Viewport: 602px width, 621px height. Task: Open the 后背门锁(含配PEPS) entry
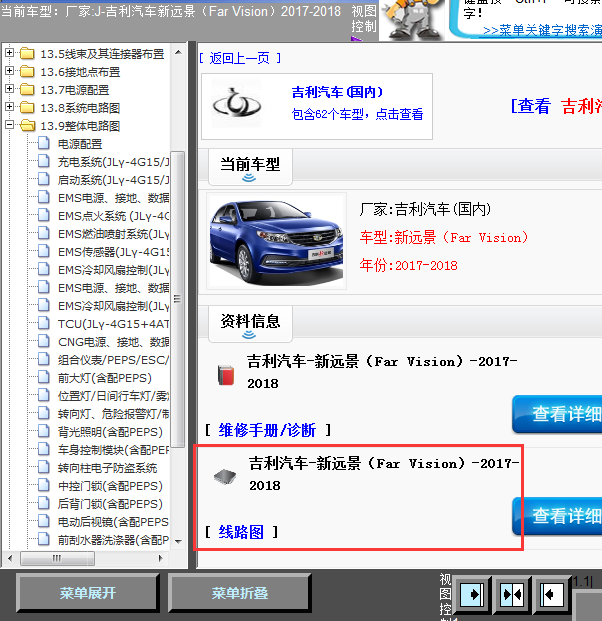pyautogui.click(x=110, y=504)
